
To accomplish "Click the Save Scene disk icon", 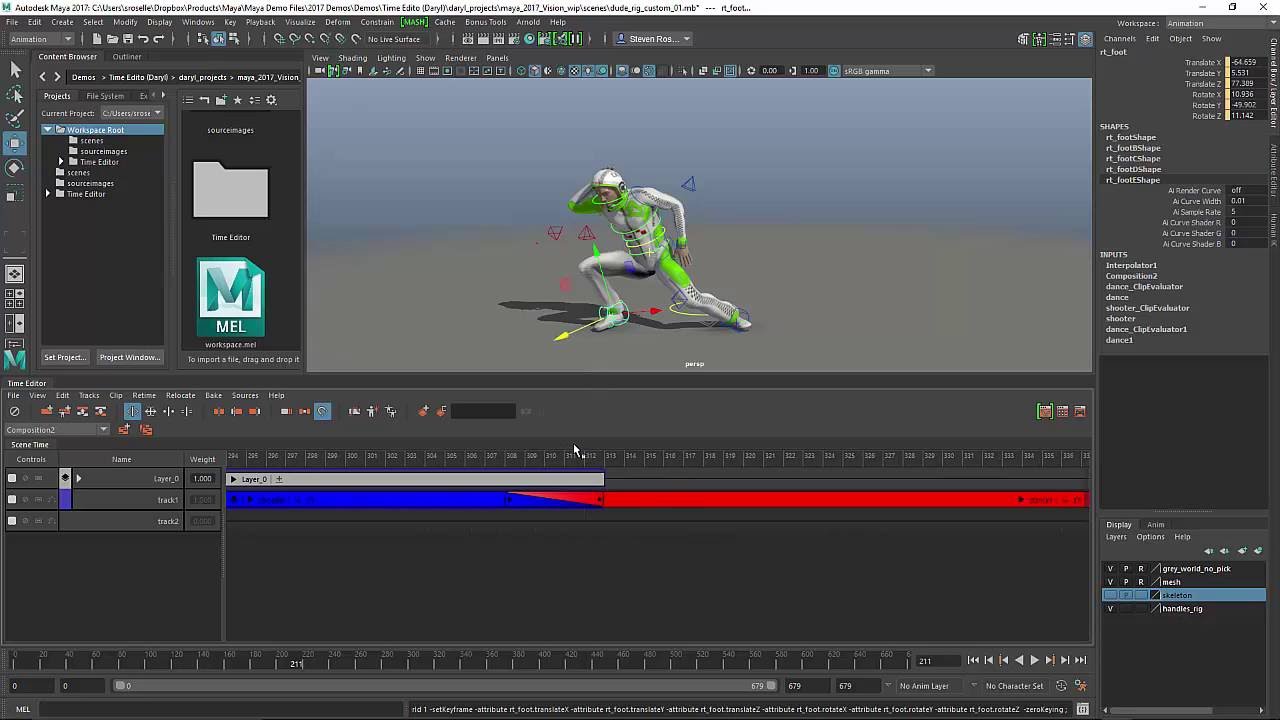I will pos(127,39).
